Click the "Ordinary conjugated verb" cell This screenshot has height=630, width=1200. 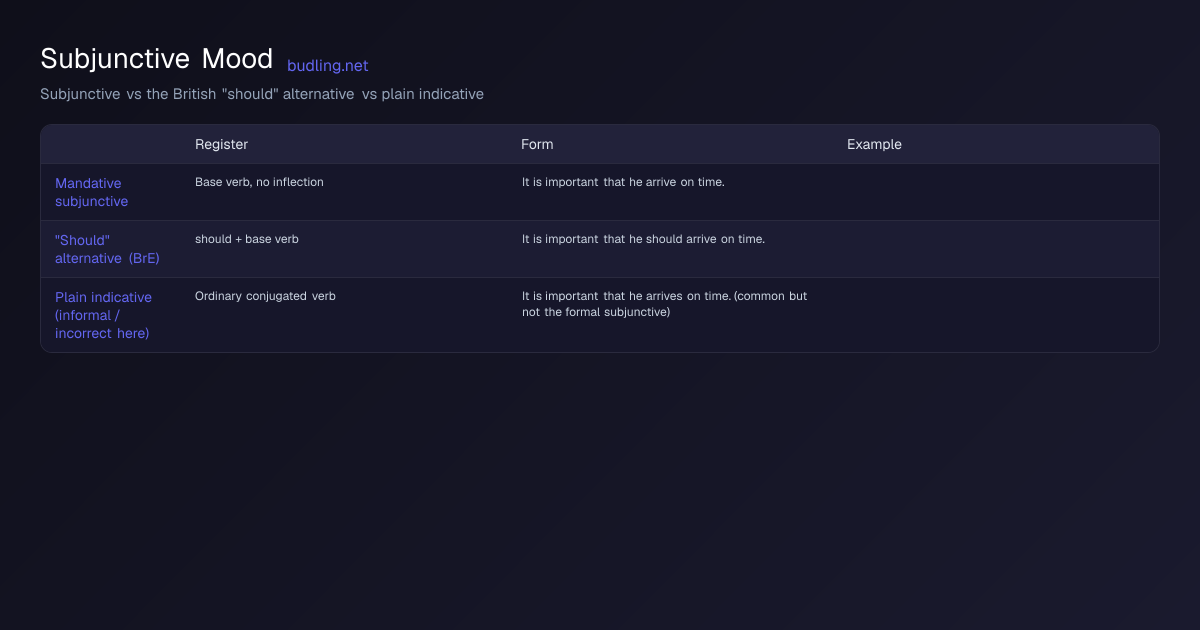coord(265,296)
